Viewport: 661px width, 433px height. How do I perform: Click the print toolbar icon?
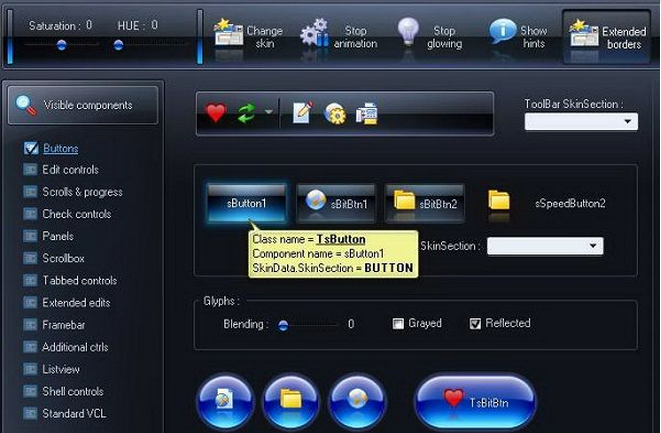[x=367, y=113]
